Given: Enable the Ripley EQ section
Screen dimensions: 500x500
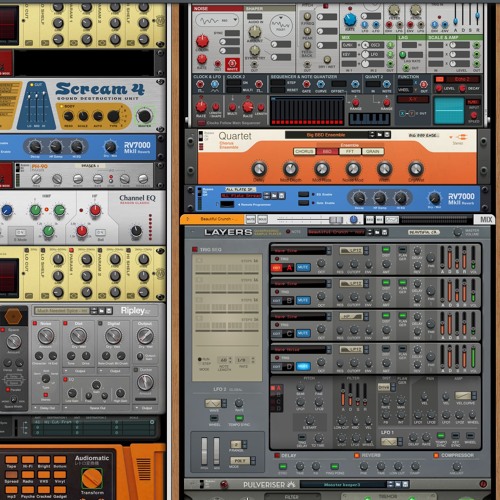Looking at the screenshot, I should click(65, 379).
